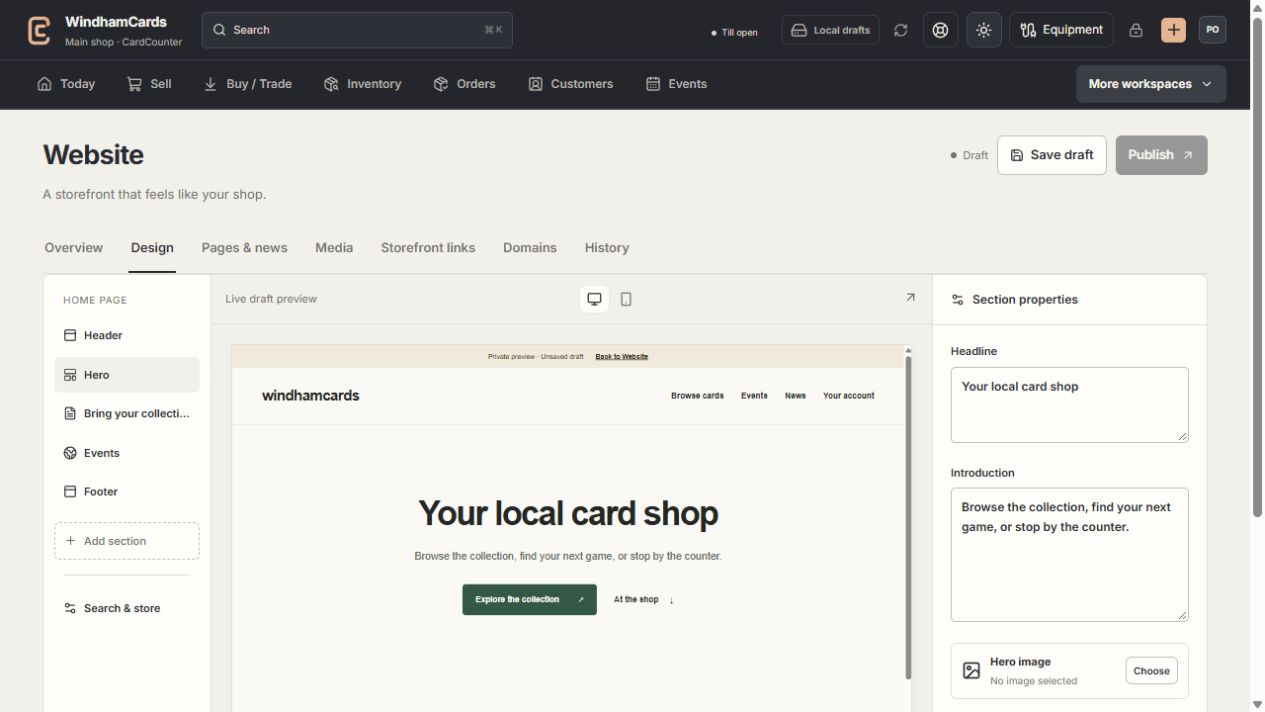Edit the Headline text field
The height and width of the screenshot is (712, 1265).
[1069, 405]
